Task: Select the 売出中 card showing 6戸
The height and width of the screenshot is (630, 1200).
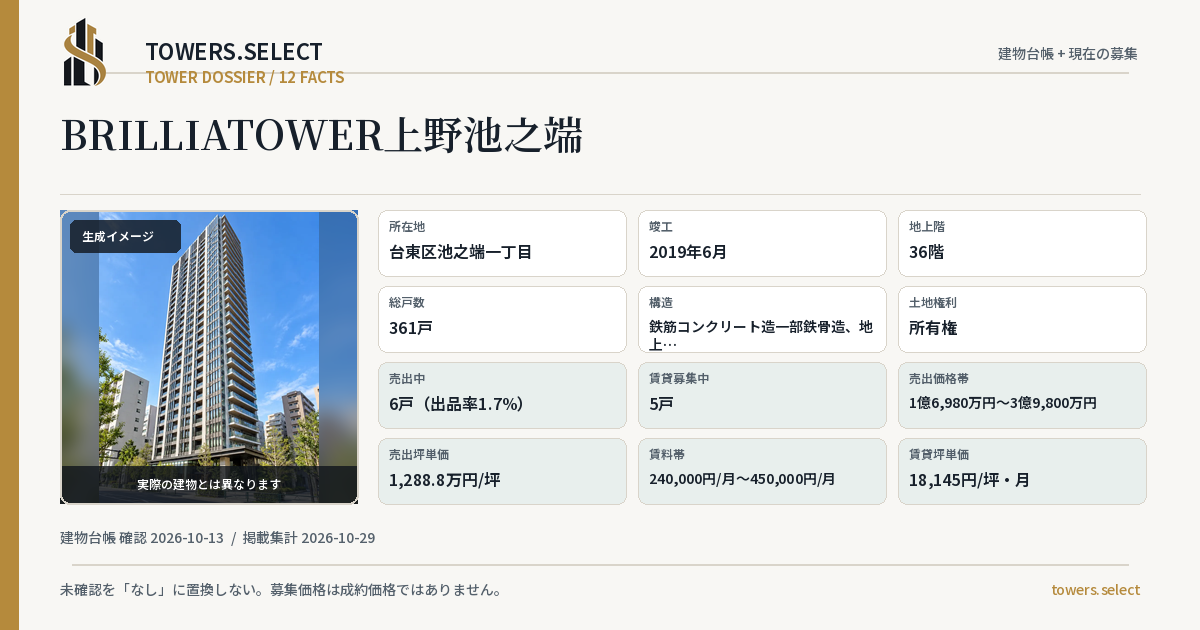Action: 502,395
